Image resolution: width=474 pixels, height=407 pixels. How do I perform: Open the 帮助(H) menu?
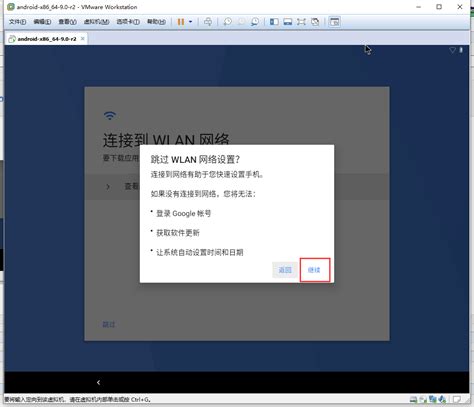click(x=156, y=22)
